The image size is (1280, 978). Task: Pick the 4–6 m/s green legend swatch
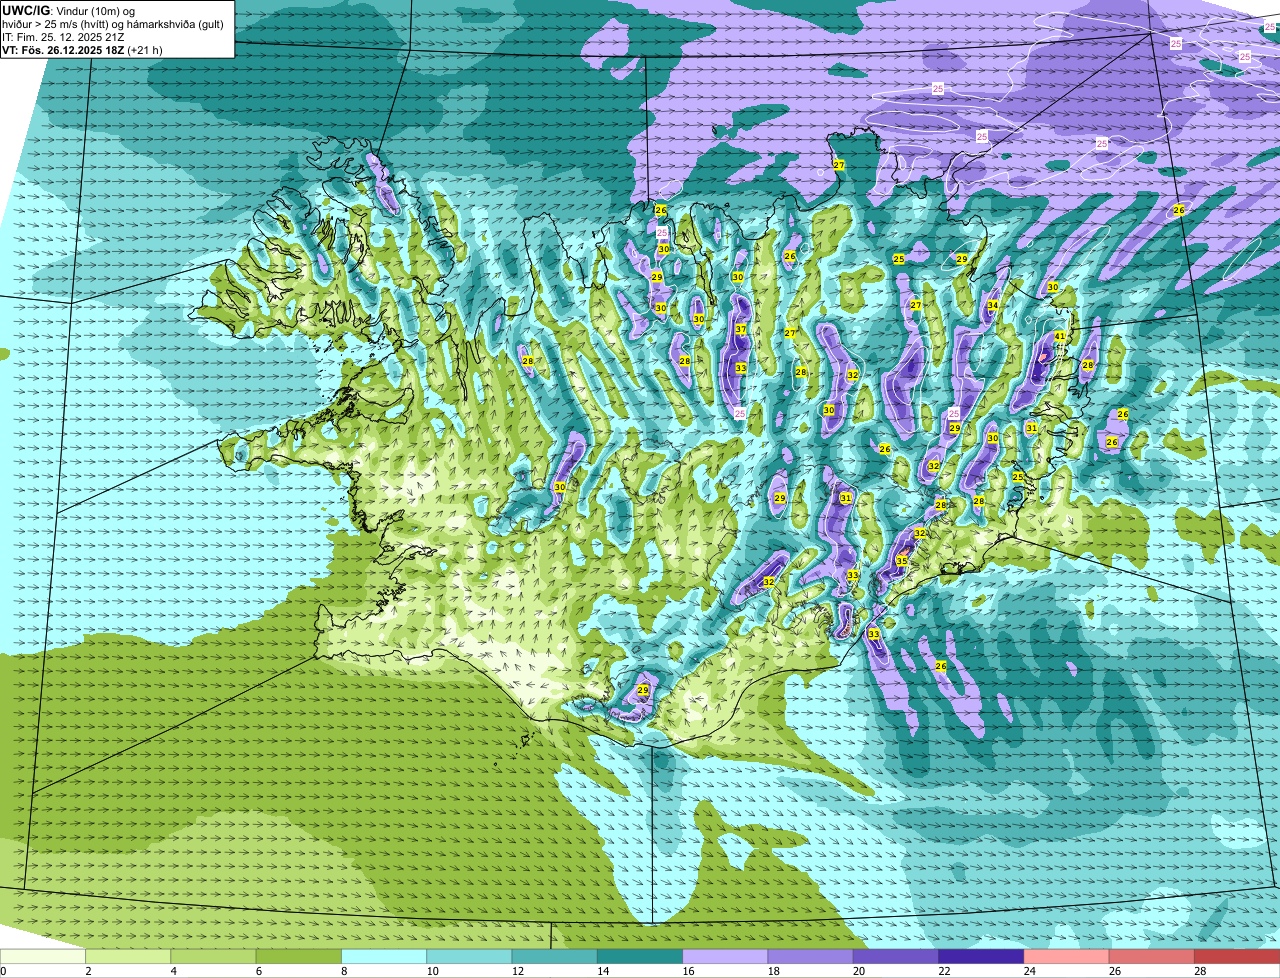[x=213, y=956]
